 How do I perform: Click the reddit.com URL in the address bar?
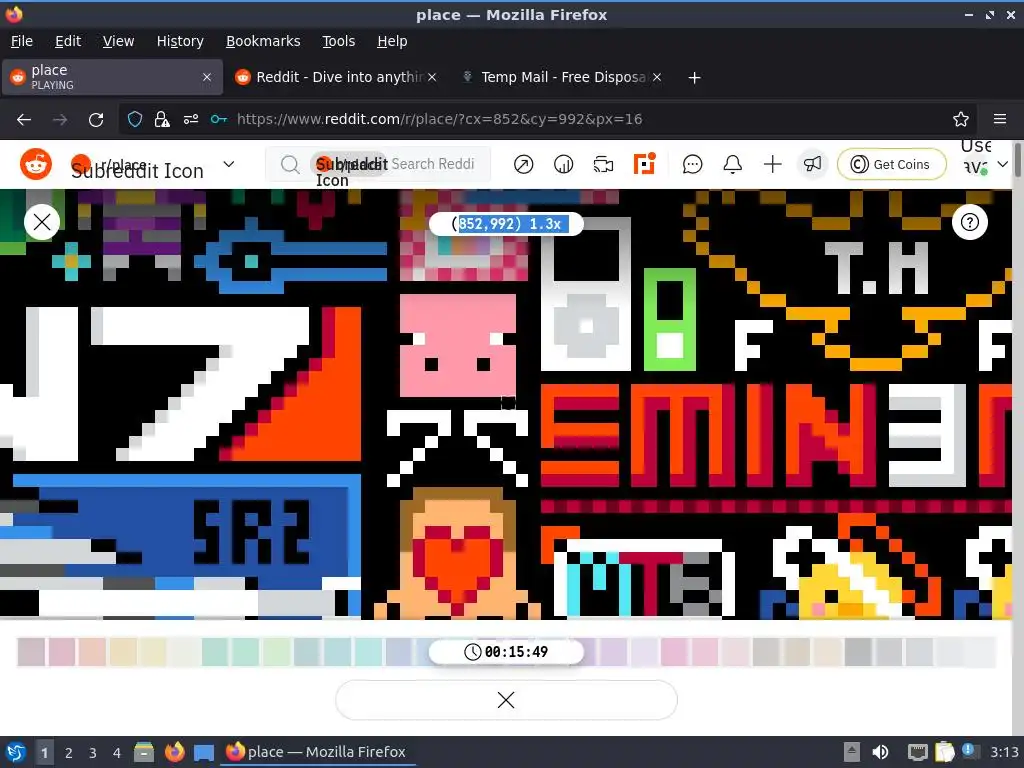pyautogui.click(x=439, y=119)
